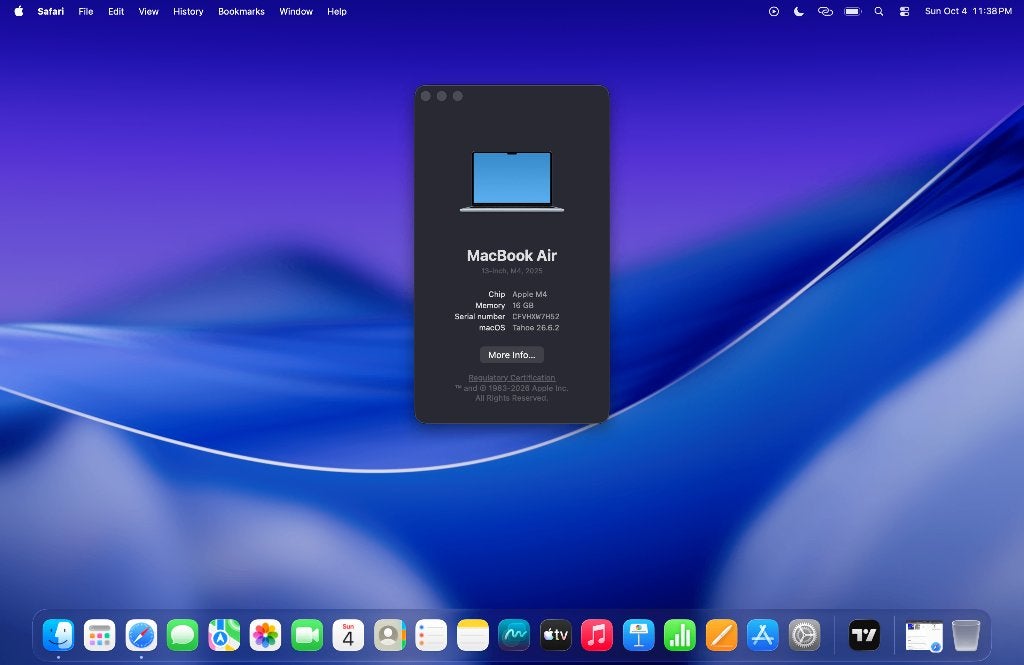
Task: Open Freeform app in Dock
Action: [514, 635]
